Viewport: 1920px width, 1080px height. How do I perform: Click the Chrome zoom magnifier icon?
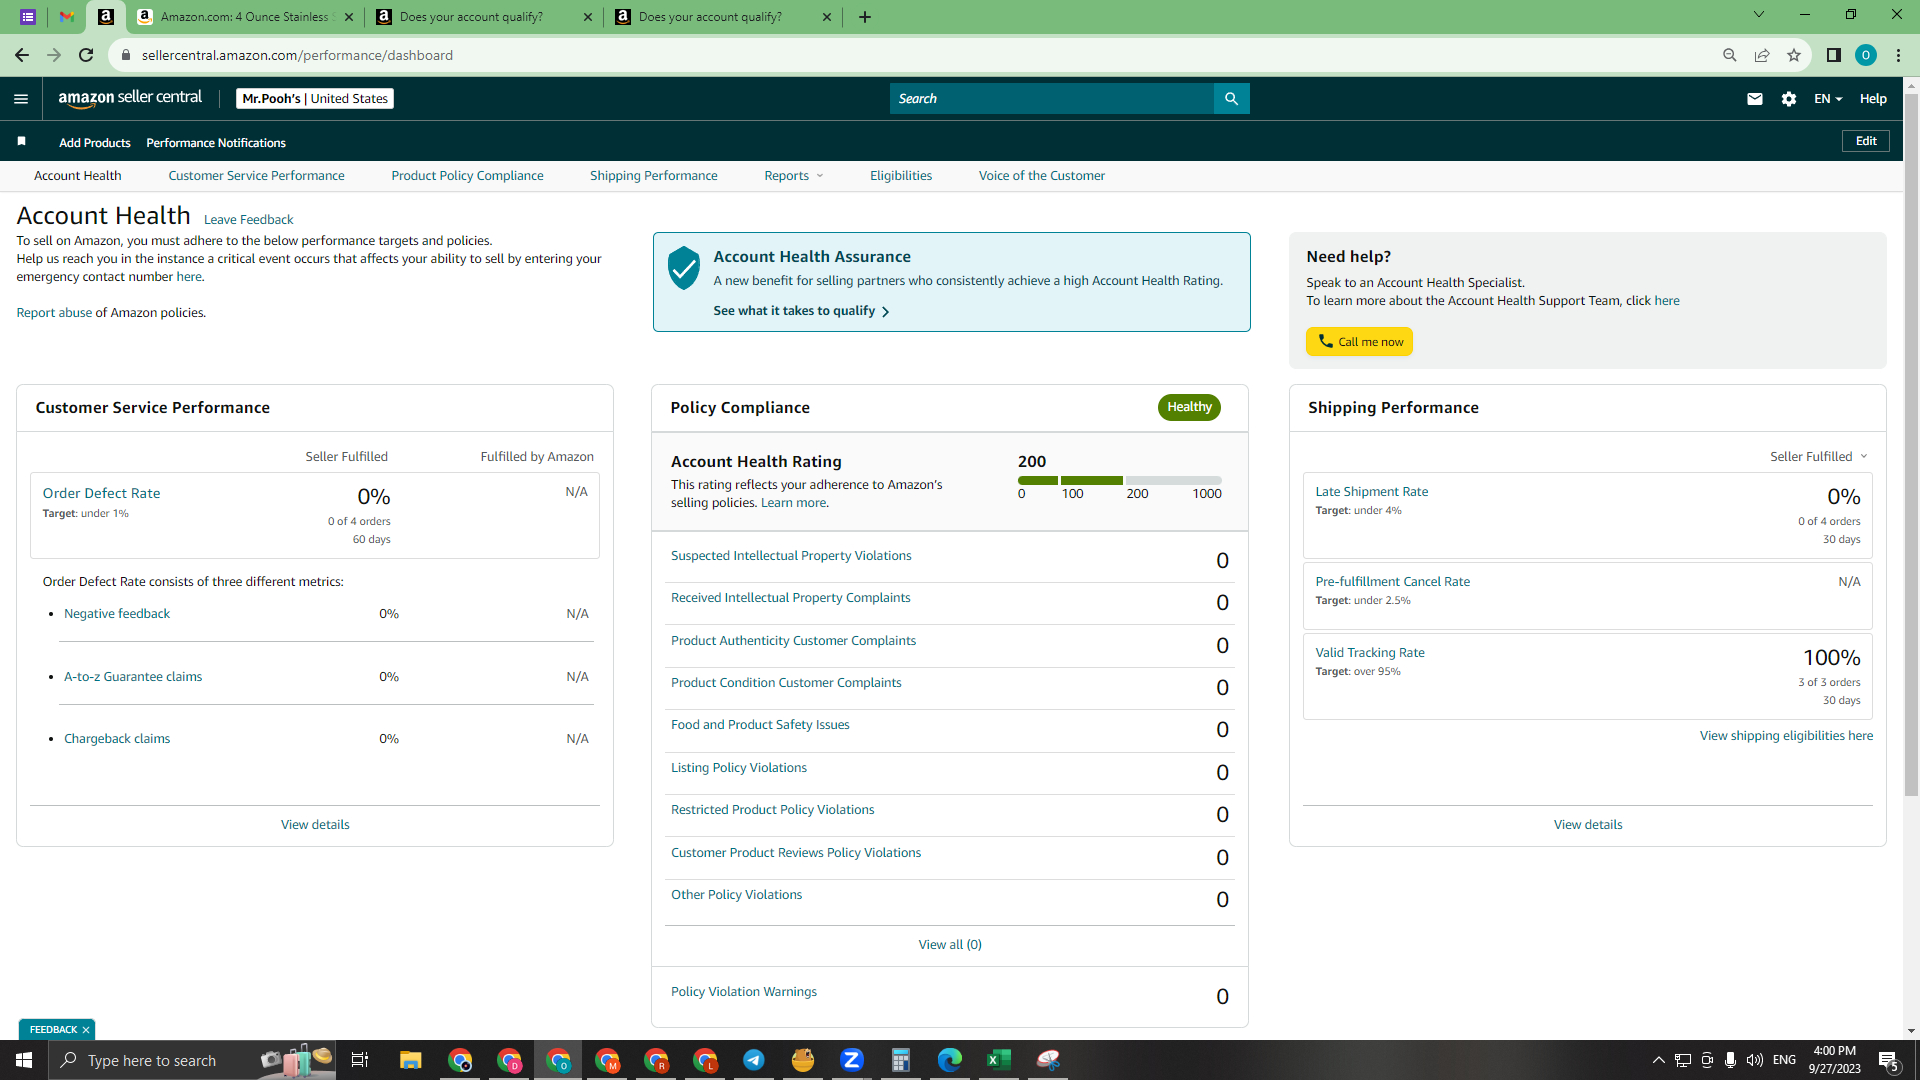[1729, 55]
